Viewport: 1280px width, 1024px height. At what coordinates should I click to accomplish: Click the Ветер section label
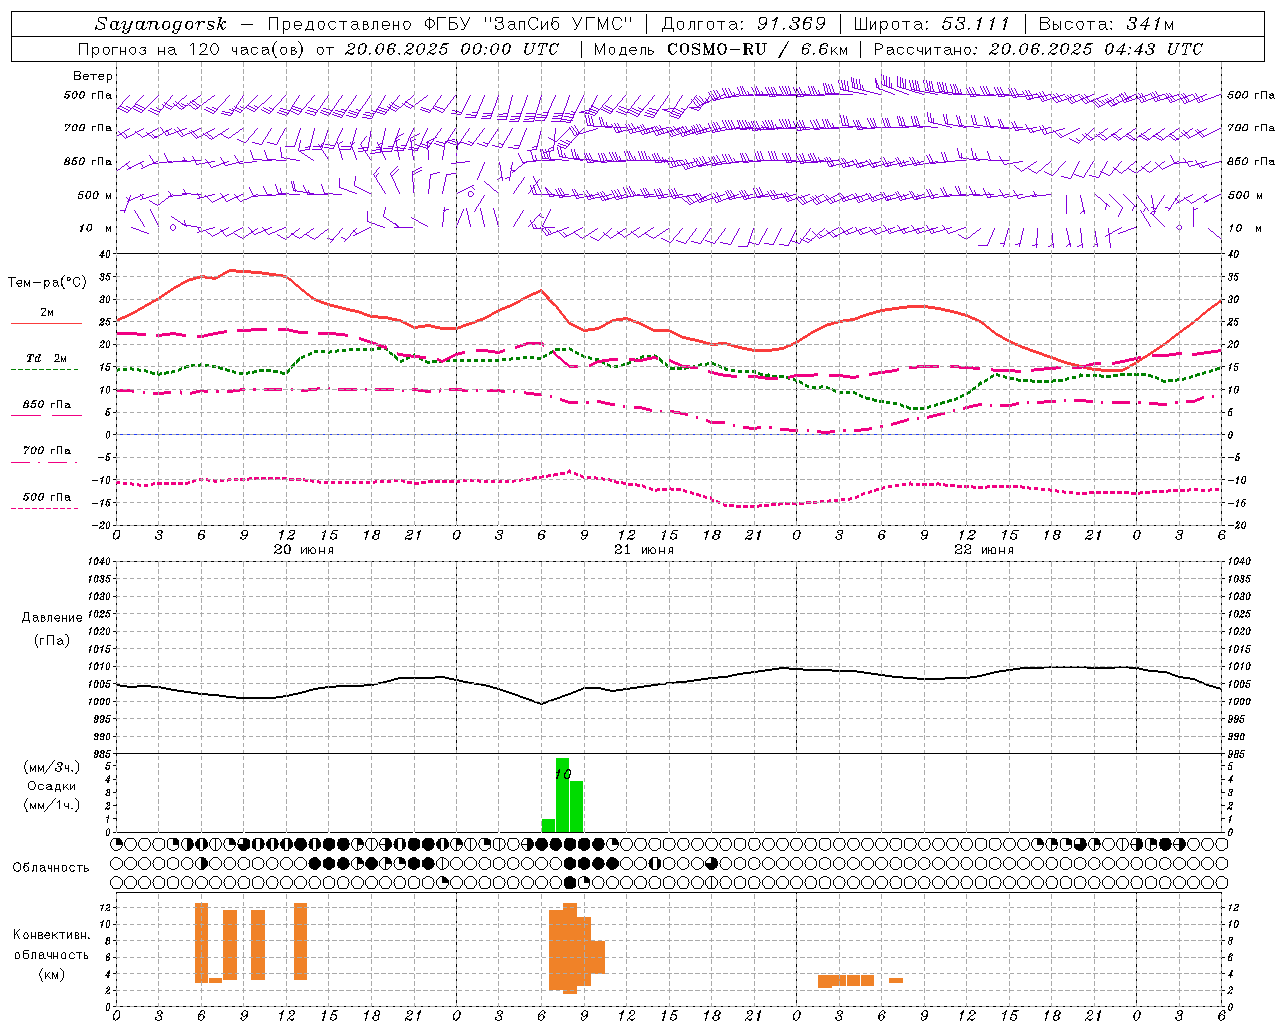tap(93, 76)
